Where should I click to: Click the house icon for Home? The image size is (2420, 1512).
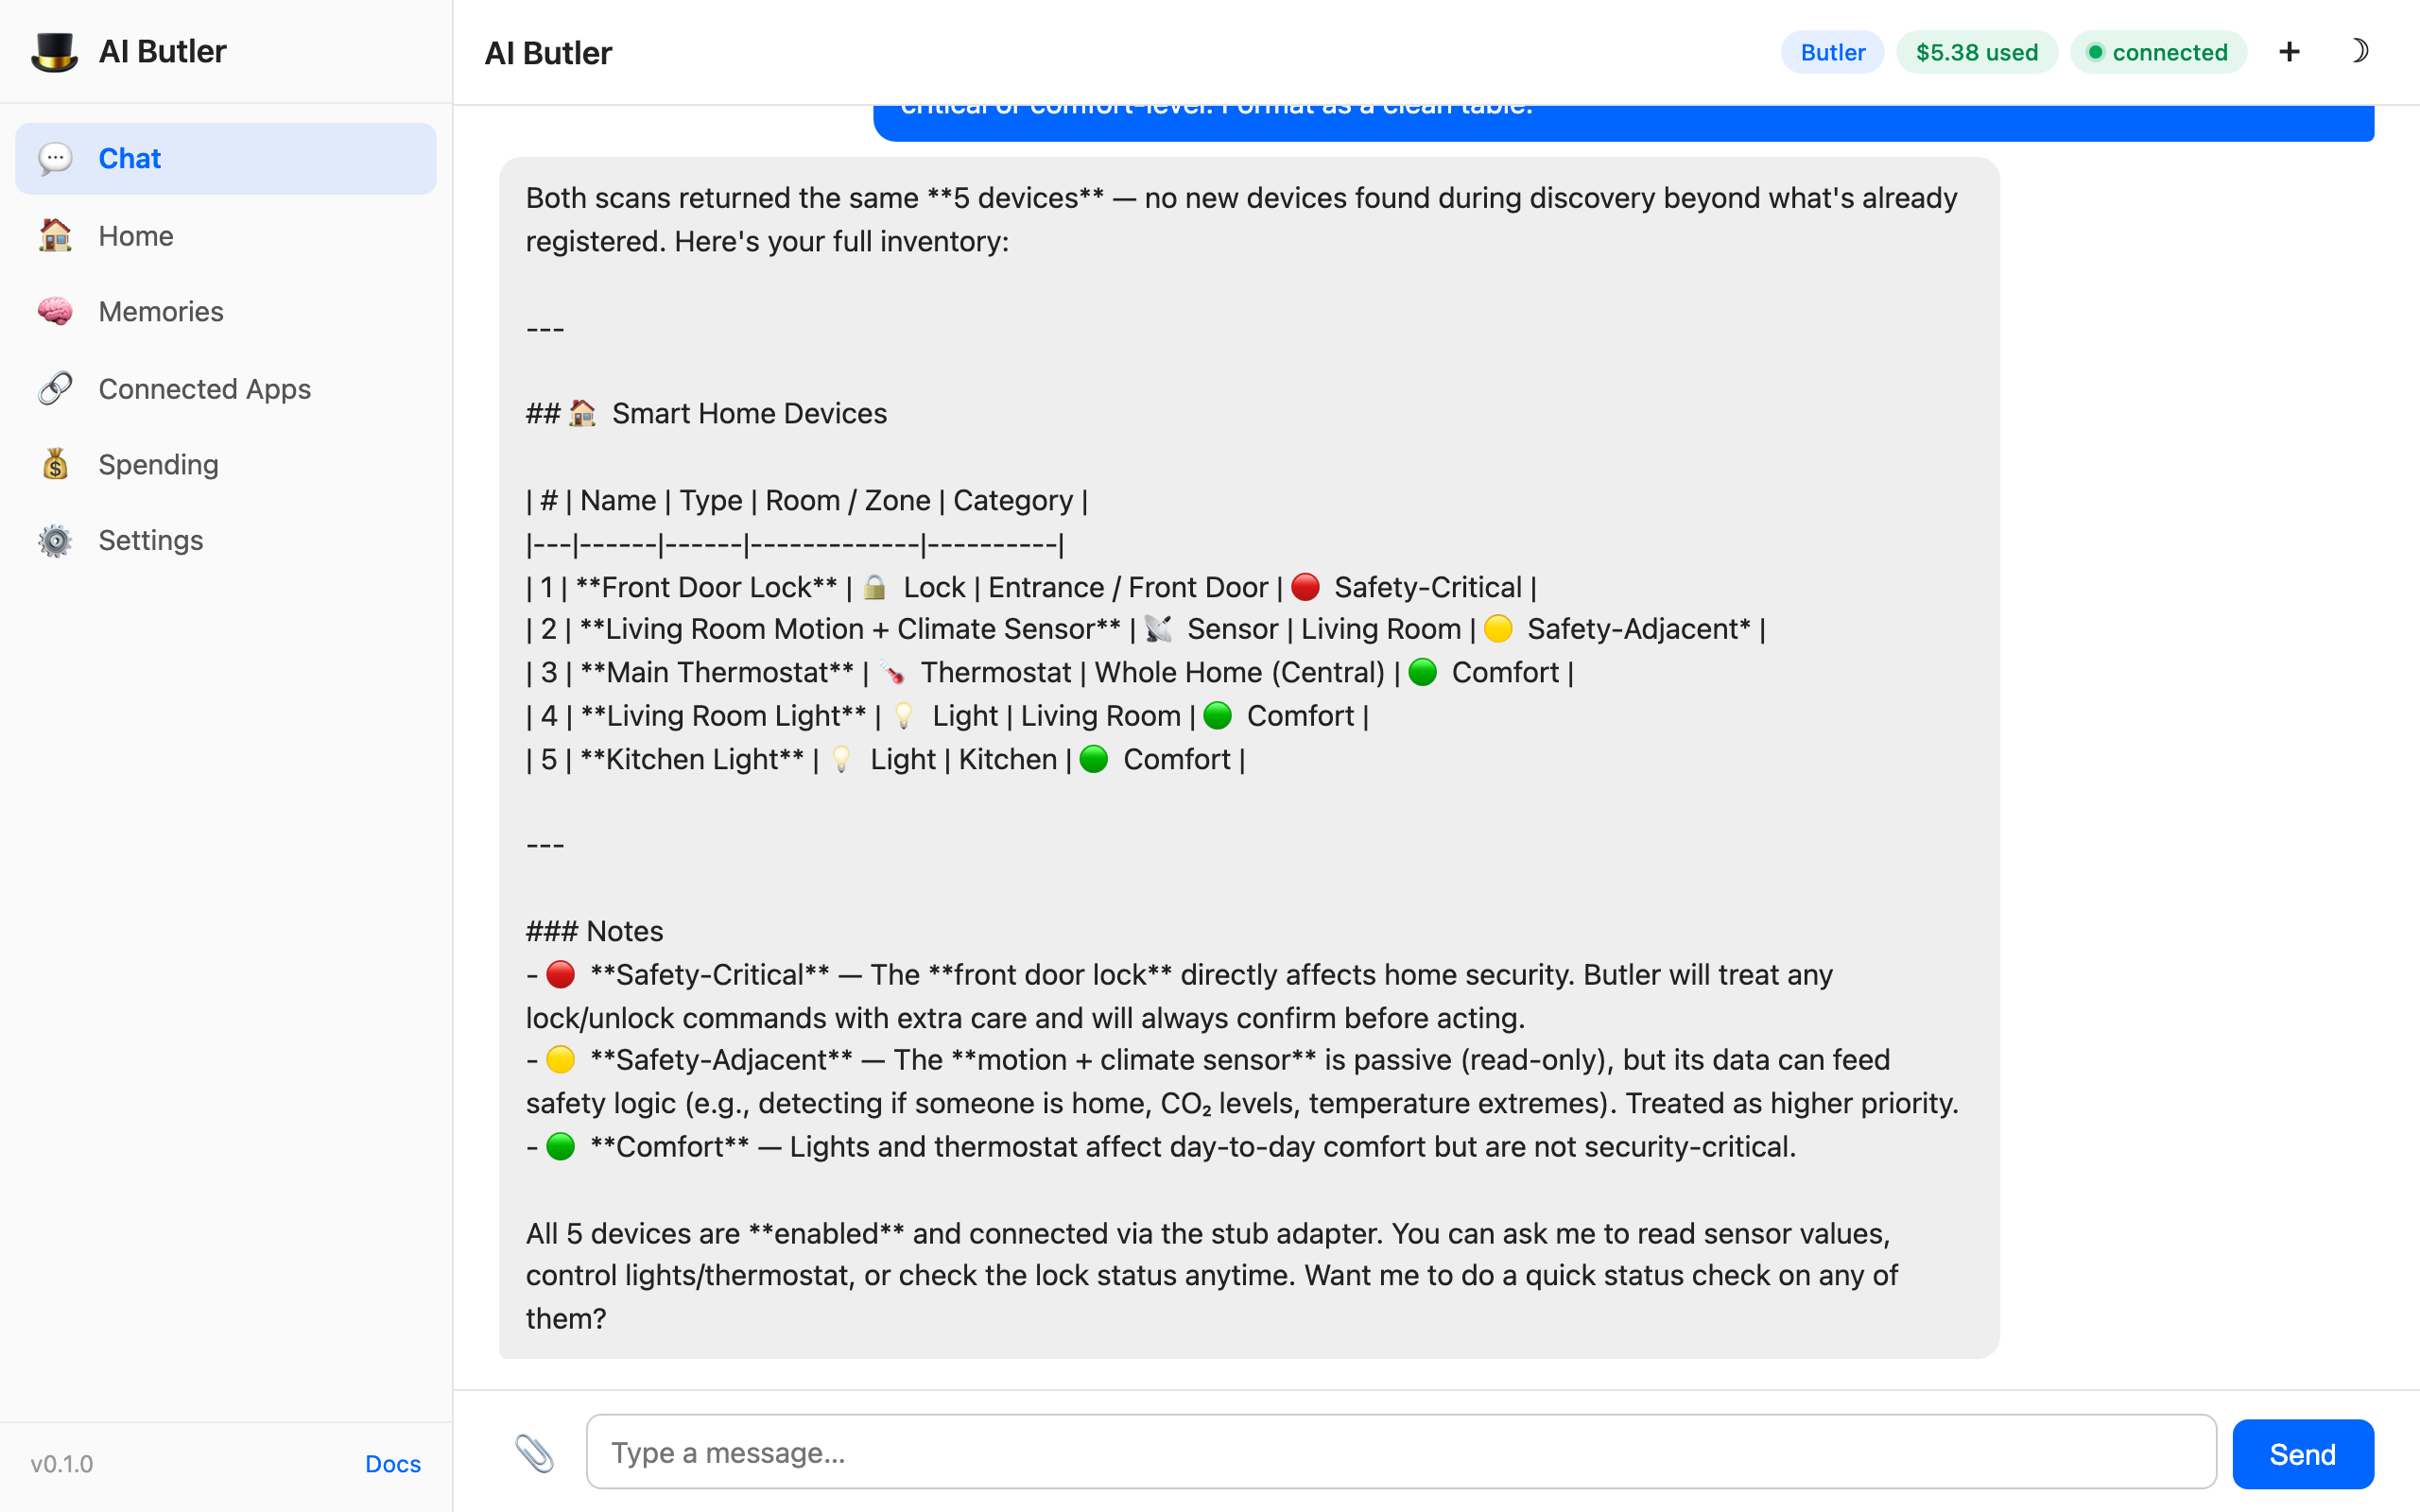(x=55, y=235)
